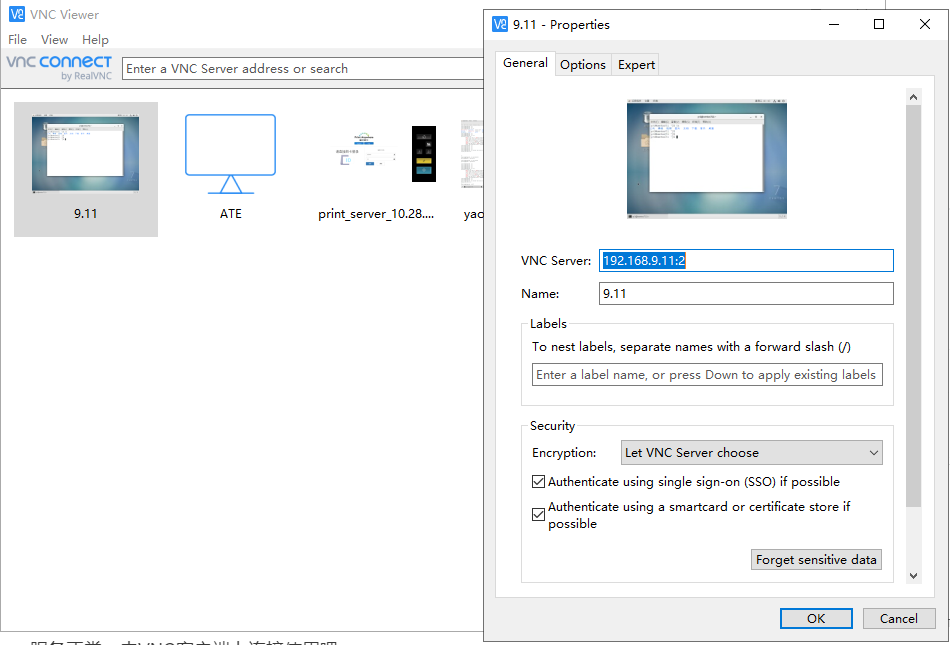Click the Properties dialog title bar icon
Image resolution: width=950 pixels, height=645 pixels.
500,24
